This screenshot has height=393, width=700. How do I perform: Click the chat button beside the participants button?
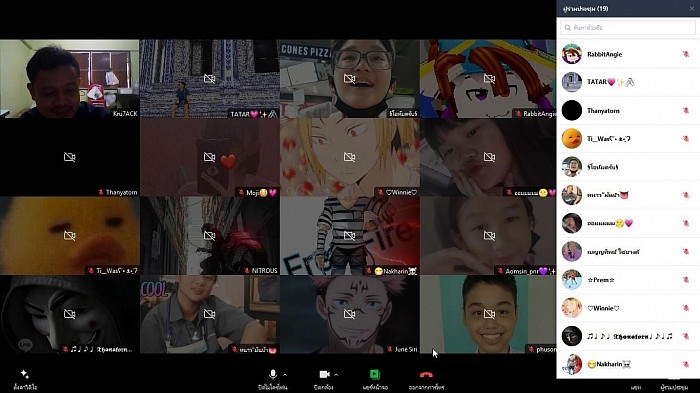point(636,387)
